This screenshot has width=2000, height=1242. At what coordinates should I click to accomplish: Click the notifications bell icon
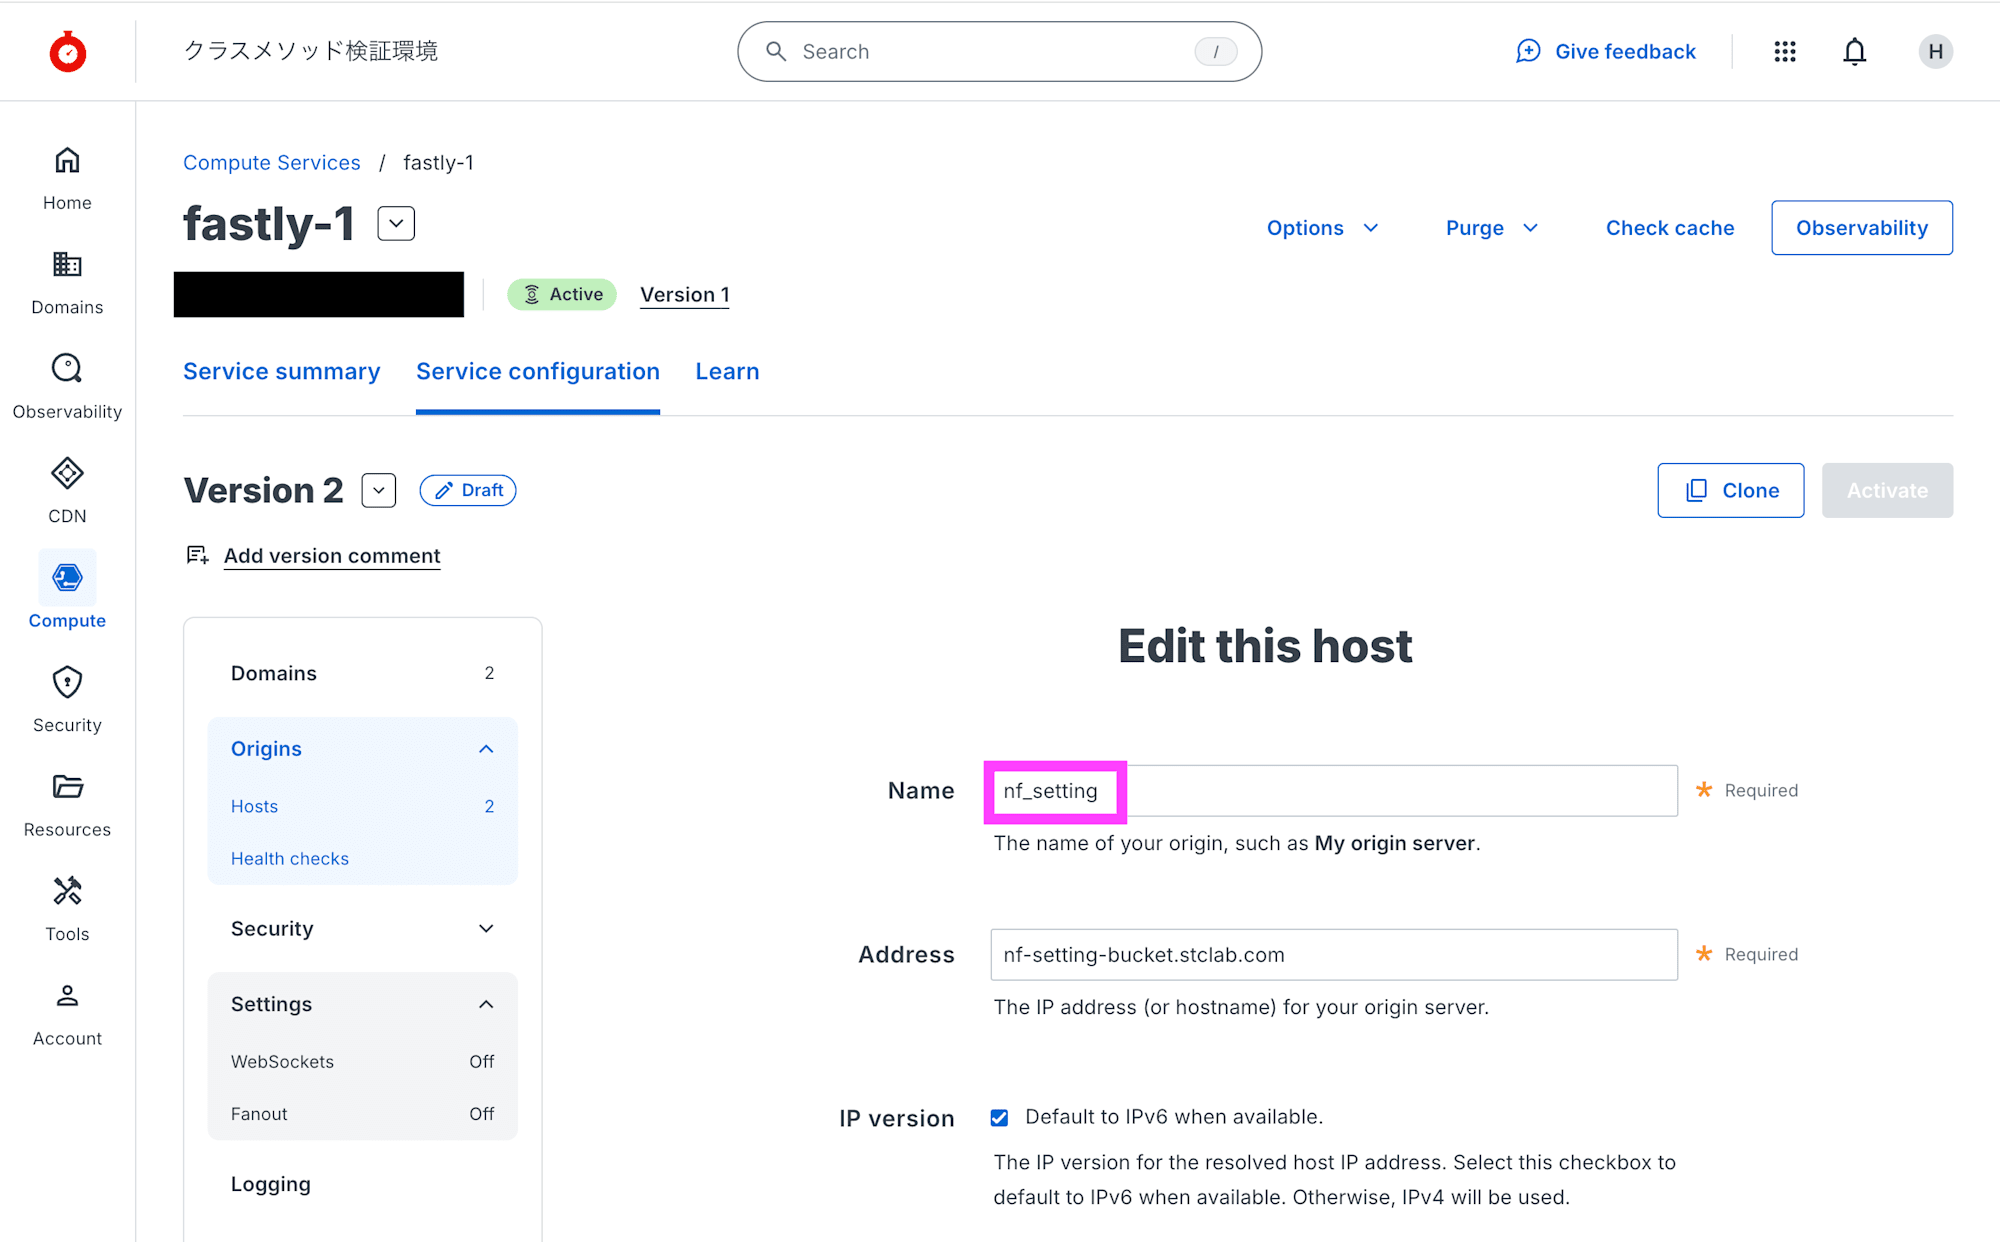click(x=1854, y=51)
